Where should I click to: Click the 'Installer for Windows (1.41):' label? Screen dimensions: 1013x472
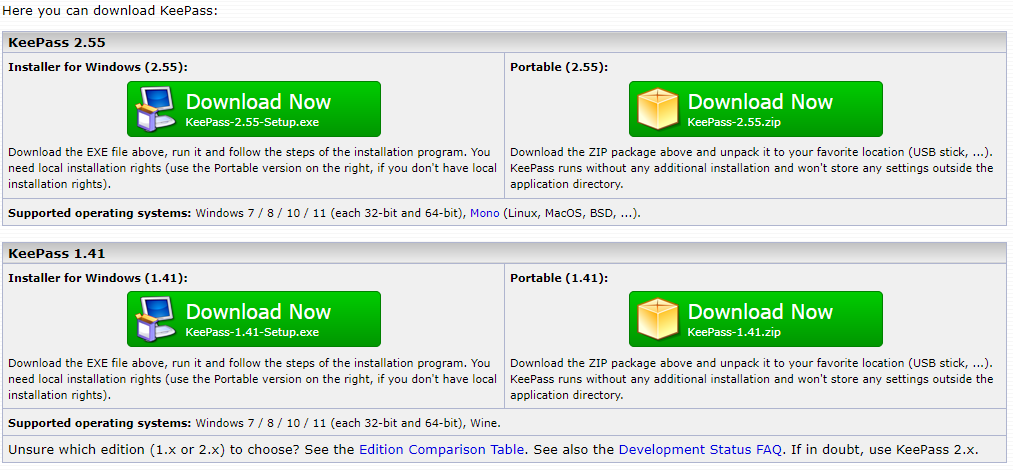98,278
